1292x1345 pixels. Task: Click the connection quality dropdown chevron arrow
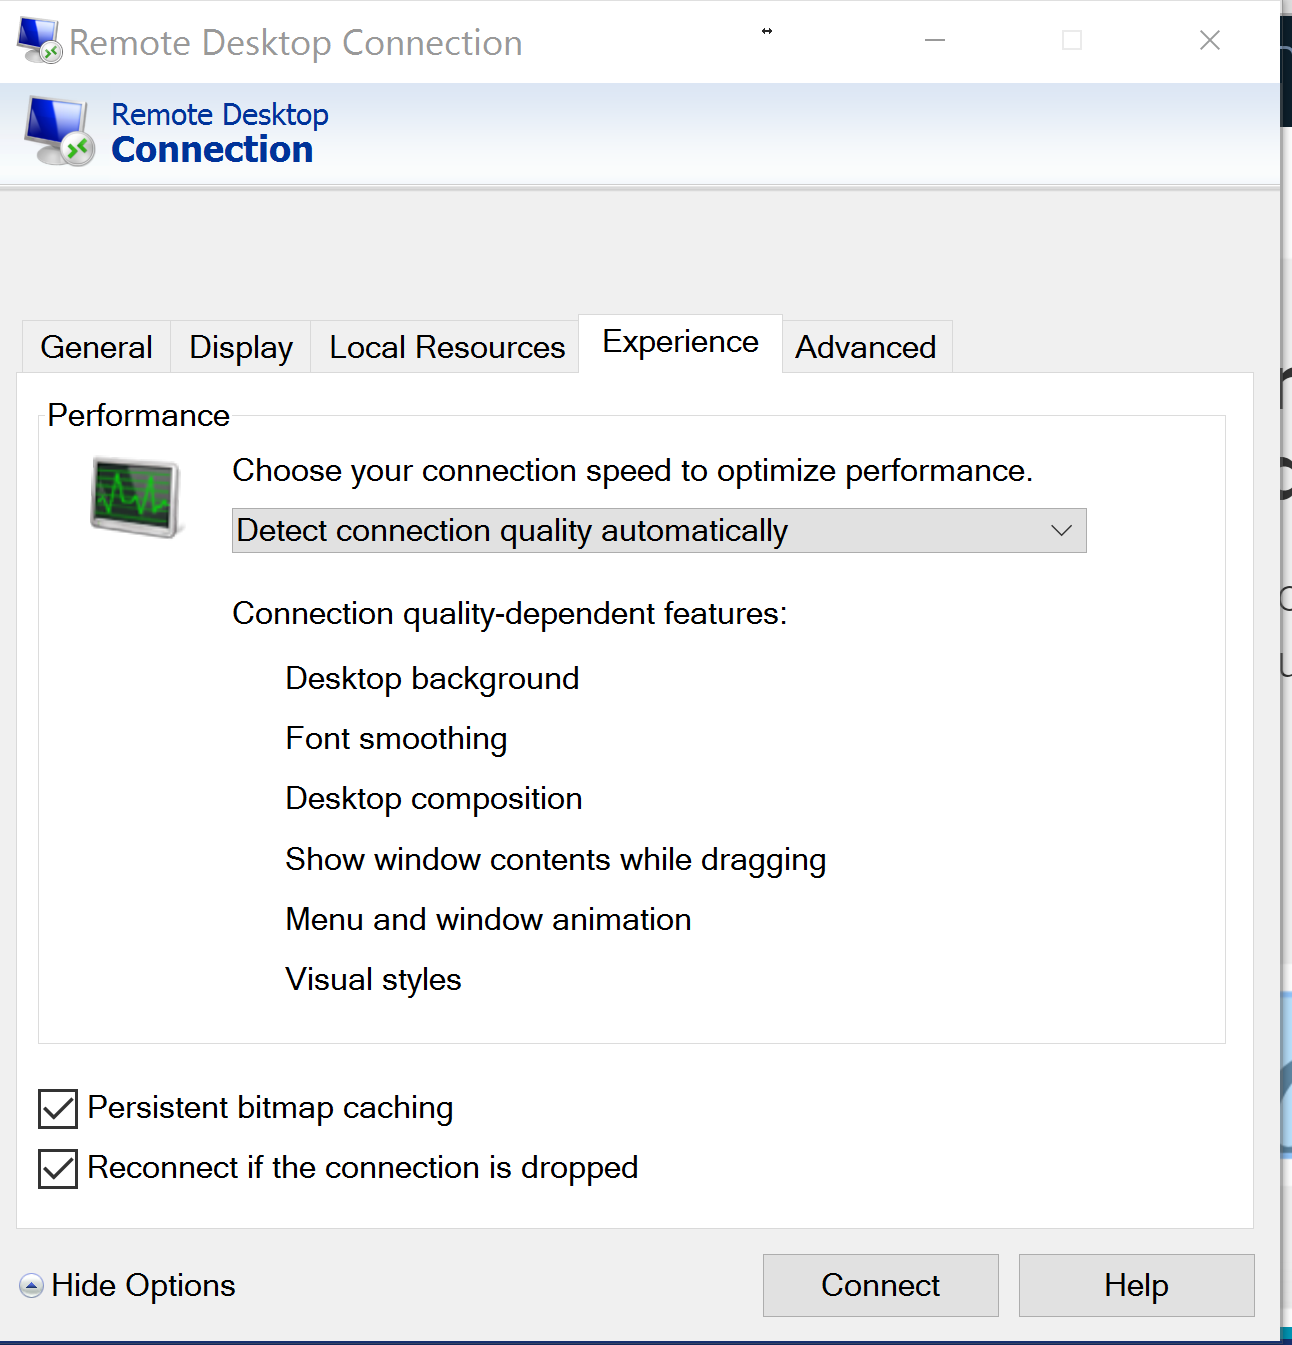tap(1061, 531)
